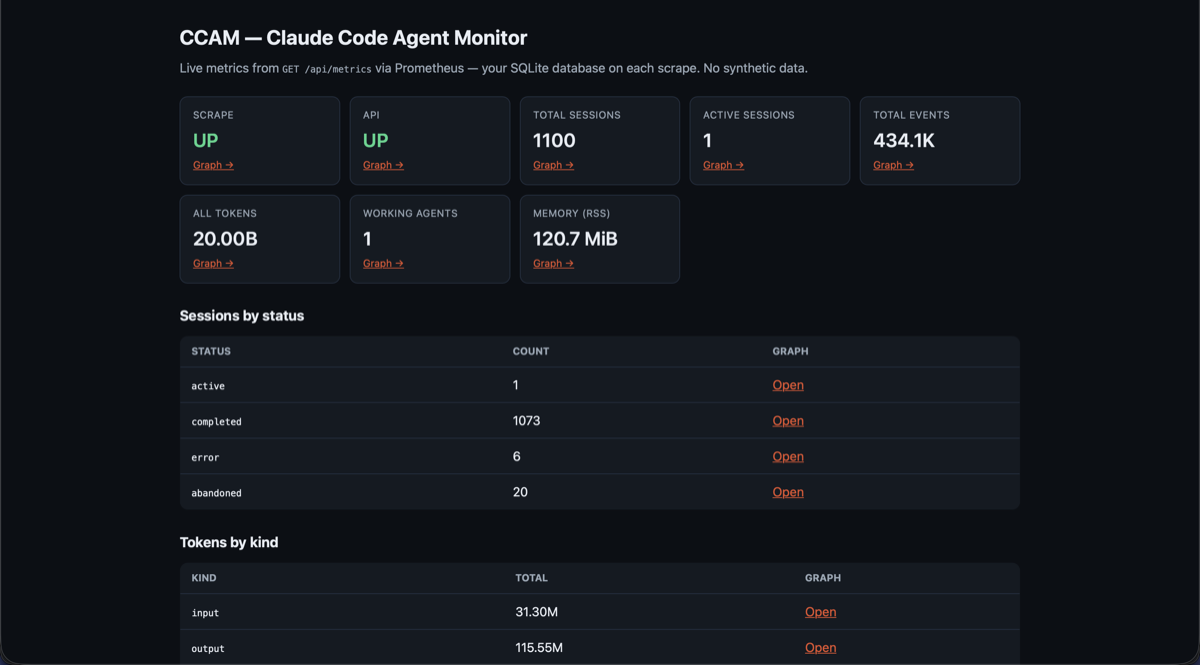
Task: Click the ACTIVE SESSIONS card label
Action: tap(749, 115)
